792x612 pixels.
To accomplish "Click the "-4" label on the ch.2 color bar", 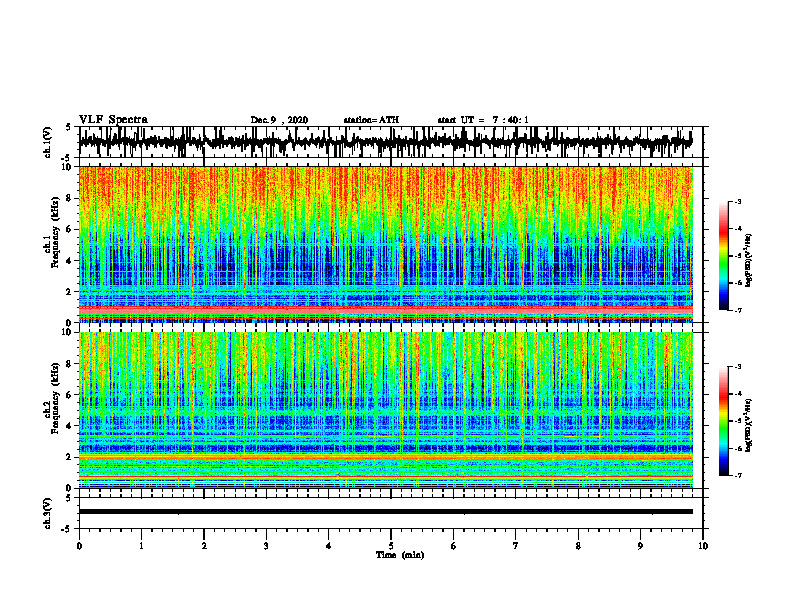I will 738,394.
